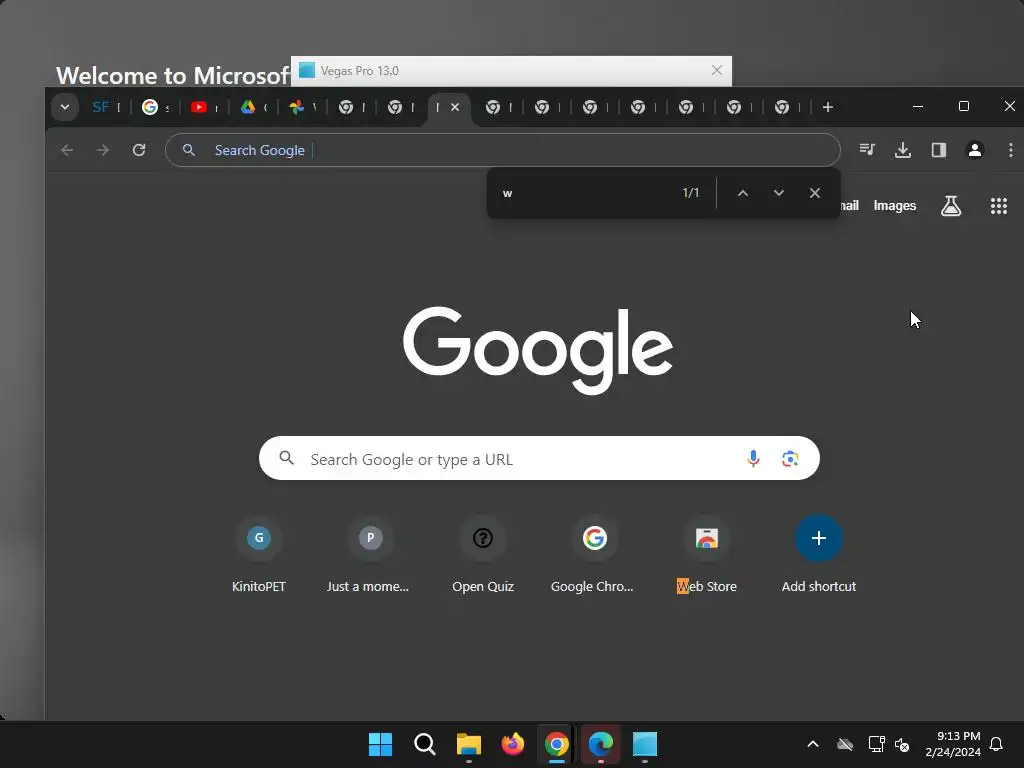The image size is (1024, 768).
Task: Open Windows taskbar search
Action: (424, 744)
